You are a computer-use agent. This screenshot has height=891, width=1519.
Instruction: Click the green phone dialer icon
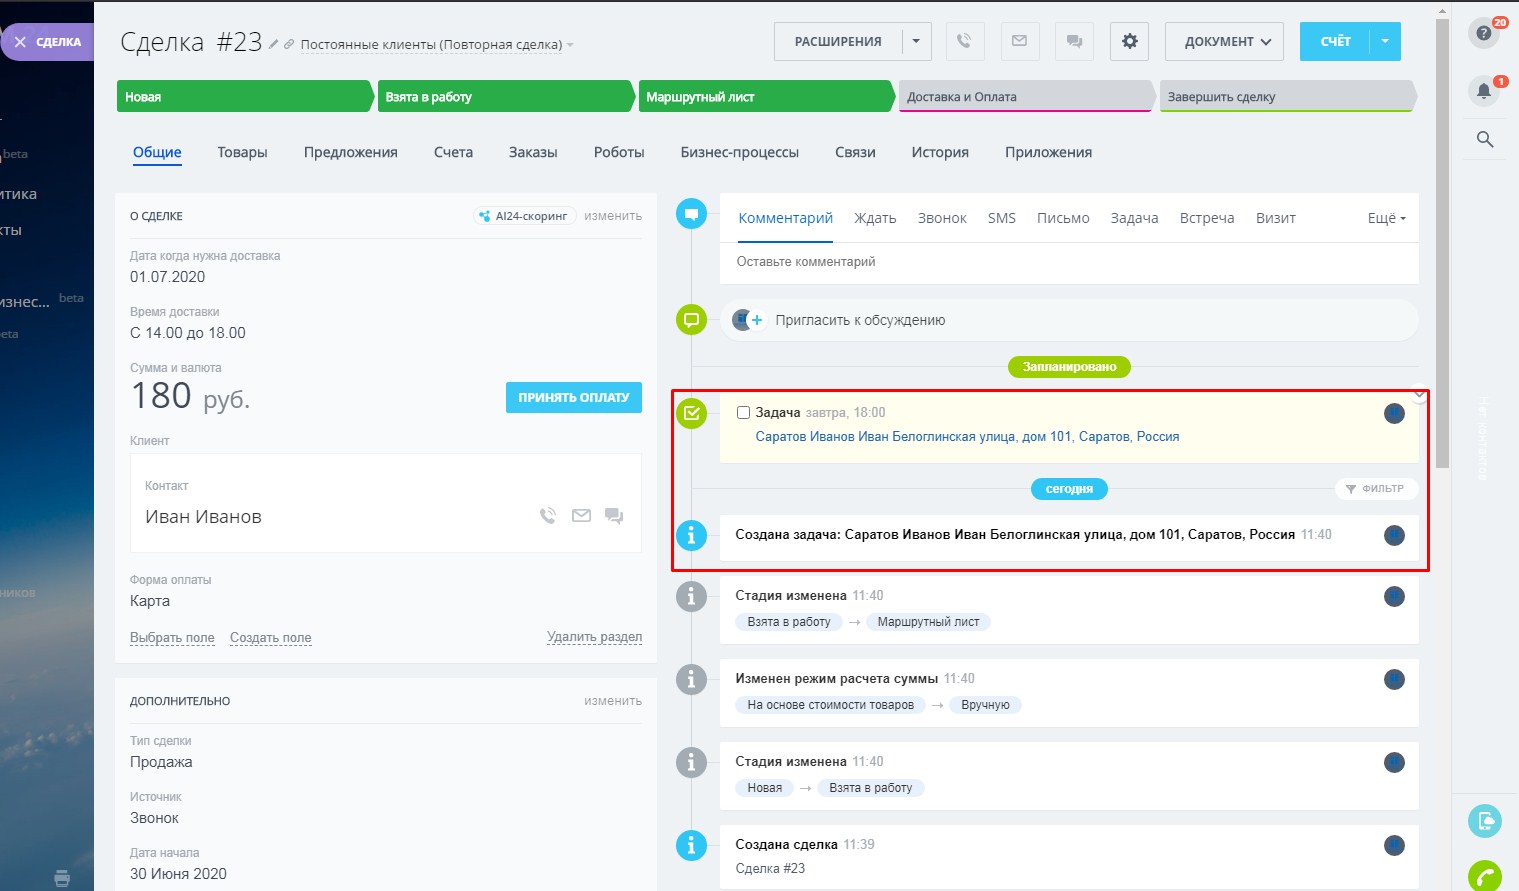pos(1485,876)
